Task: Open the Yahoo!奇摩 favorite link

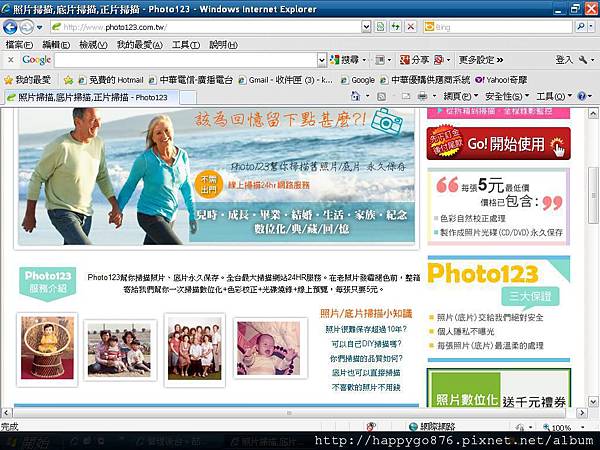Action: [x=501, y=80]
